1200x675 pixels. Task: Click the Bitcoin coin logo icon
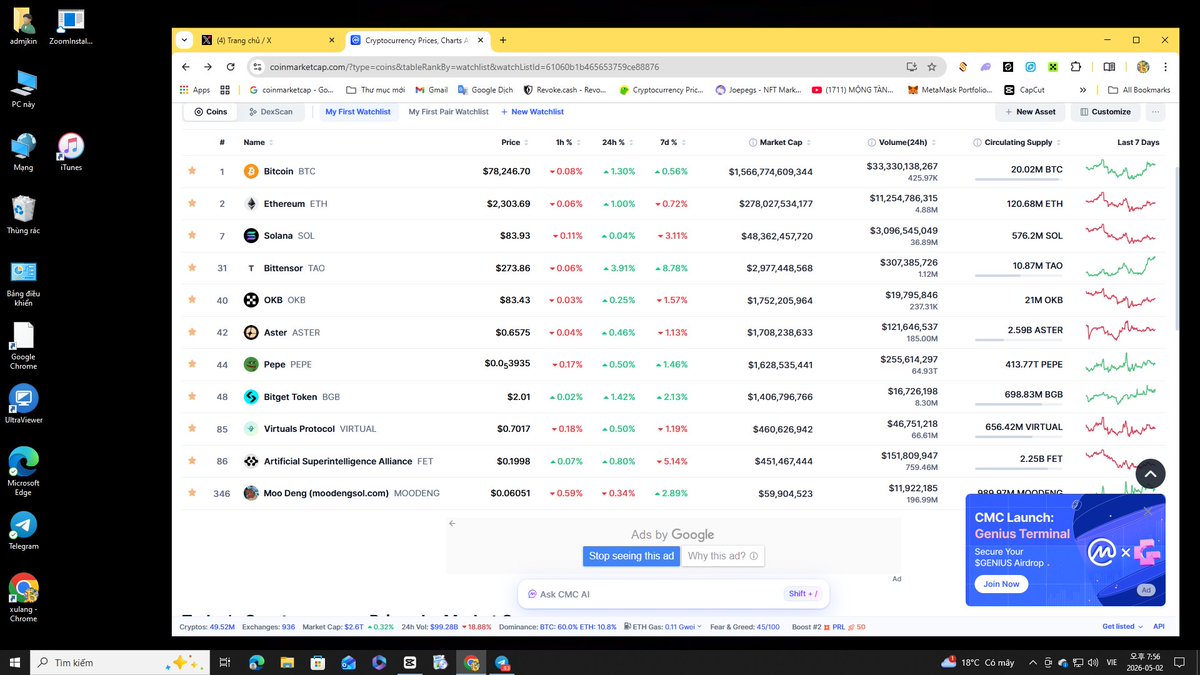pos(251,171)
